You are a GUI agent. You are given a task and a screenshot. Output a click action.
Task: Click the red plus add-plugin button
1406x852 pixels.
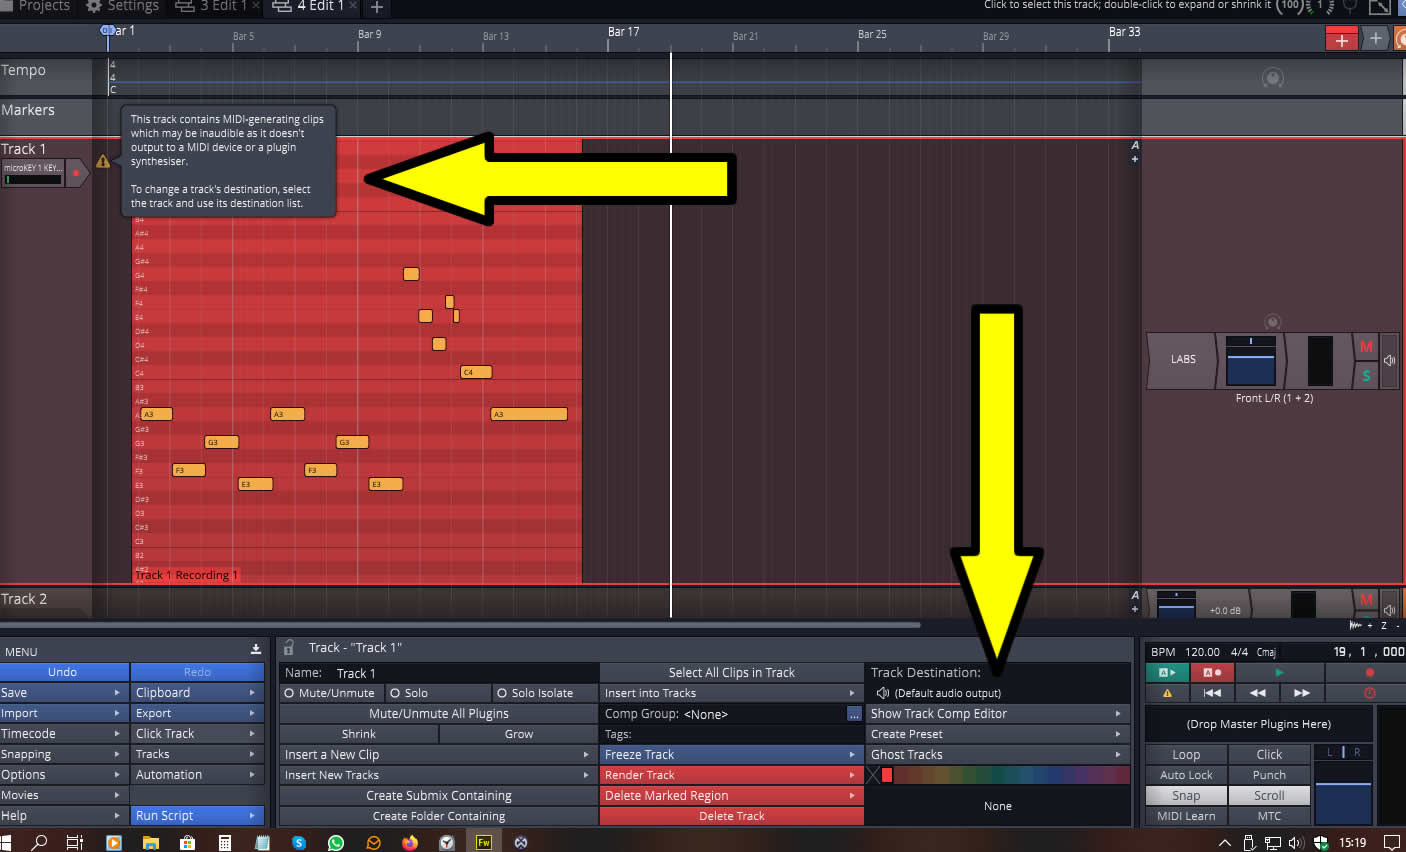(1341, 39)
